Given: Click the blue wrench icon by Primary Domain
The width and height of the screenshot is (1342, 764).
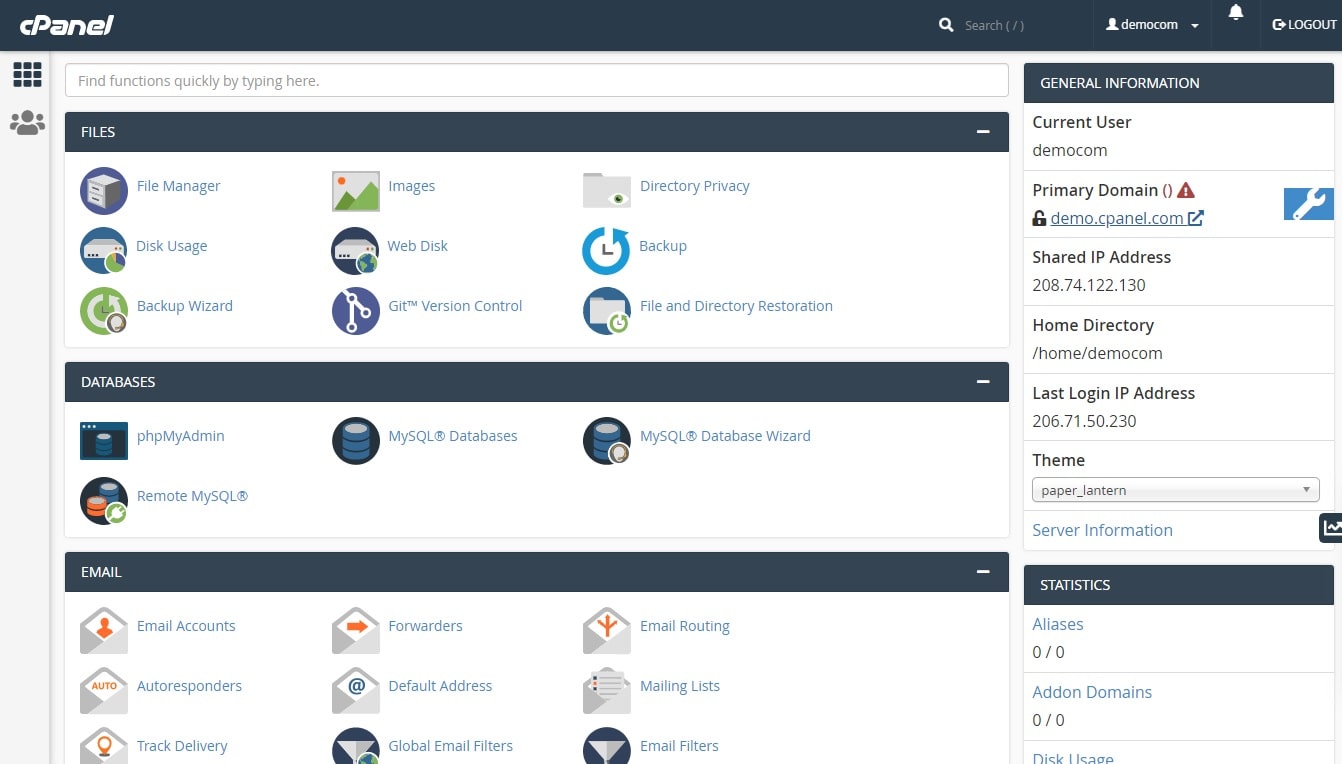Looking at the screenshot, I should 1308,204.
